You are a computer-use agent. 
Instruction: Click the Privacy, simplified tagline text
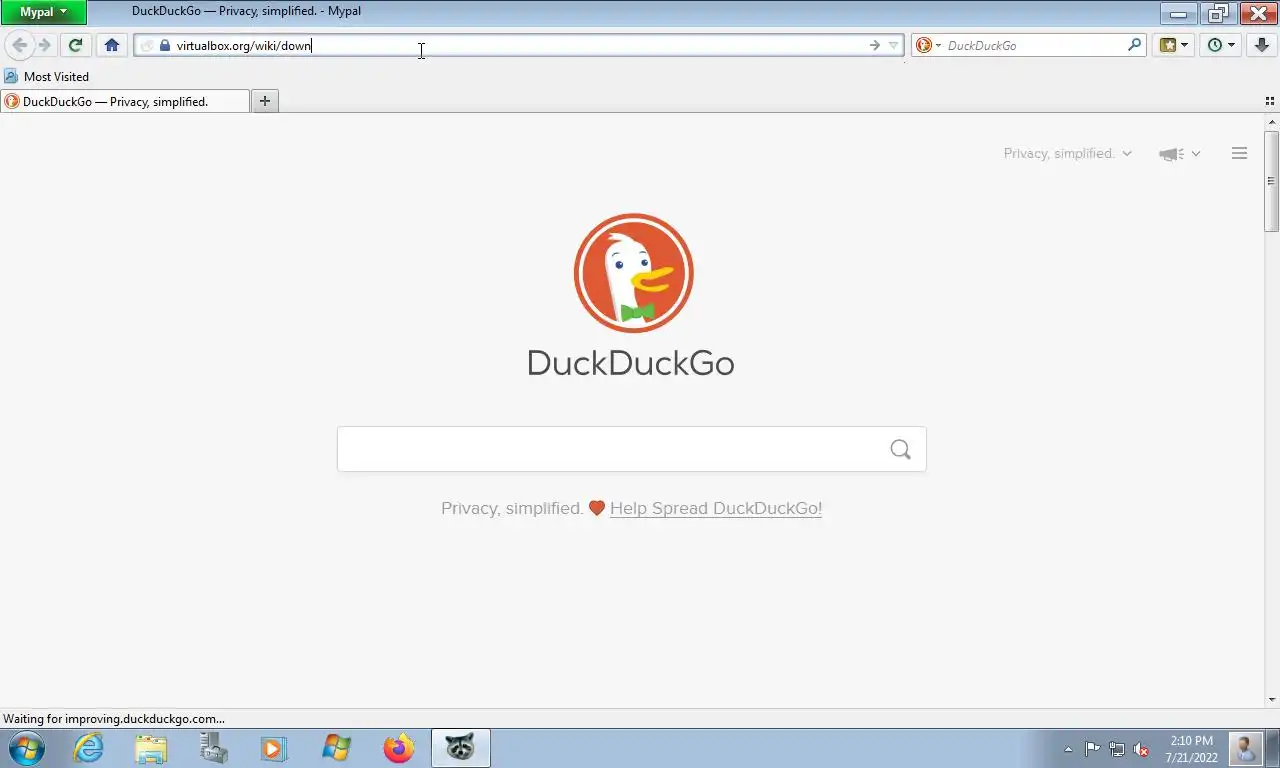pos(512,508)
